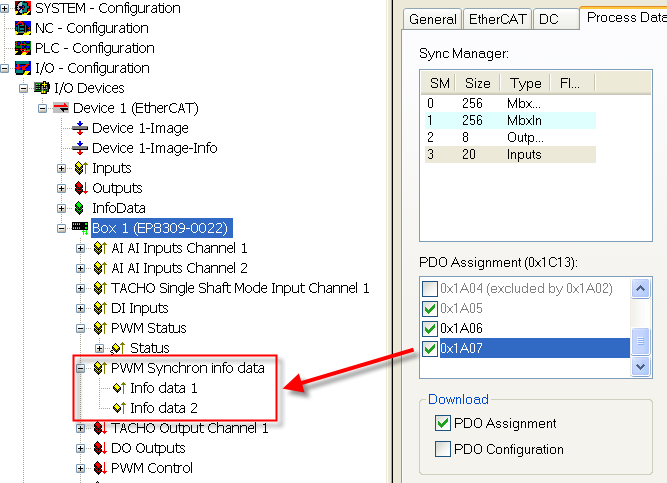Click the Size column header
Image resolution: width=667 pixels, height=483 pixels.
(x=478, y=83)
